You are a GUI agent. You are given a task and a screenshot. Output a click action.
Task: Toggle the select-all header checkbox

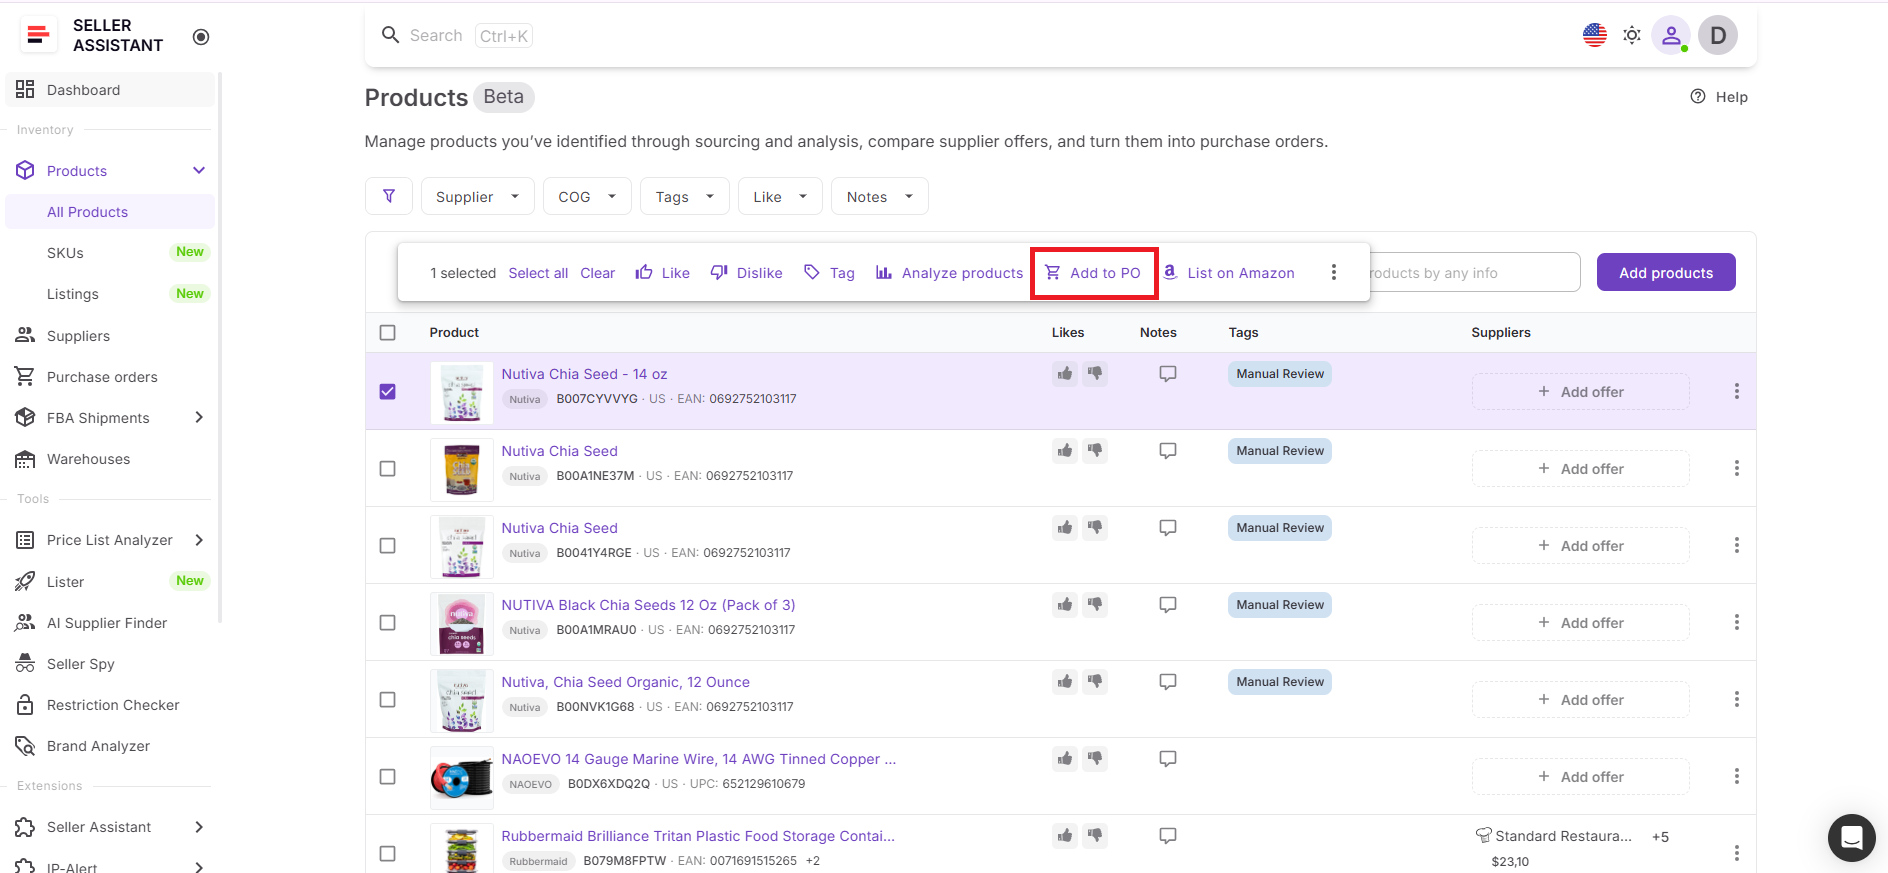click(x=388, y=333)
